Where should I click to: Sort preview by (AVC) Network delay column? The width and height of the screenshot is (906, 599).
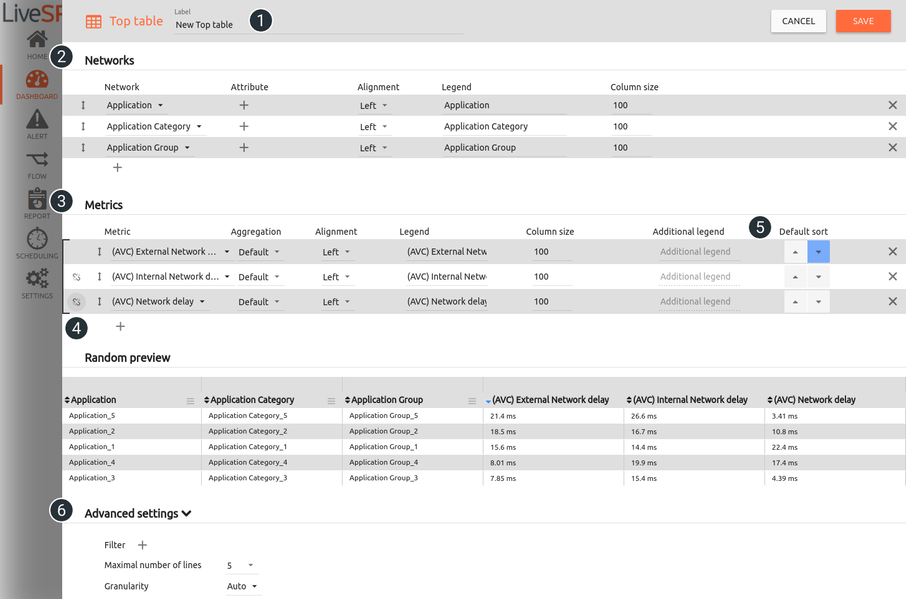(811, 400)
